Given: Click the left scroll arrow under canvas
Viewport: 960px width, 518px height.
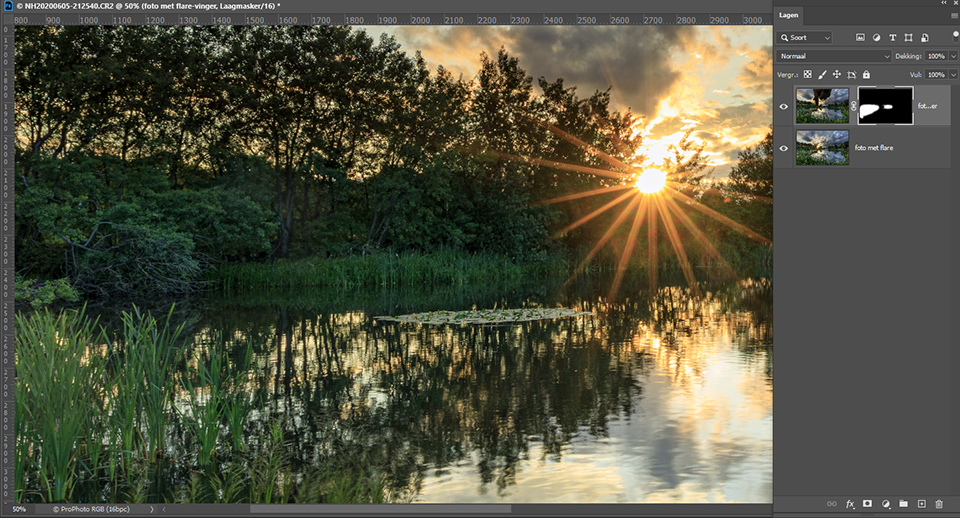Looking at the screenshot, I should point(164,509).
